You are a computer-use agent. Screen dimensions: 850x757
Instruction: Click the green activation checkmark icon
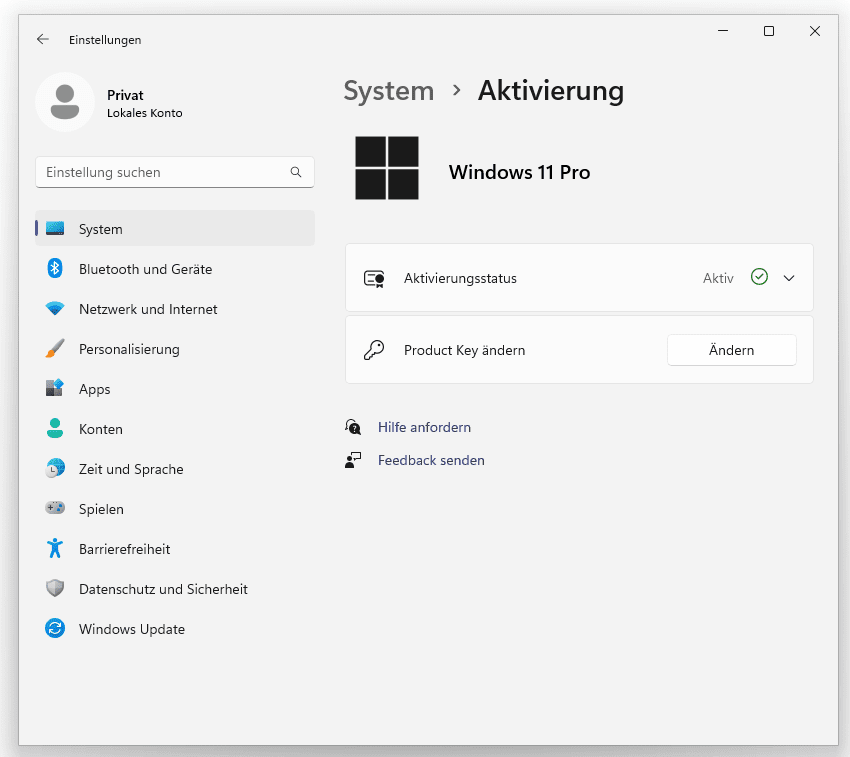click(759, 277)
